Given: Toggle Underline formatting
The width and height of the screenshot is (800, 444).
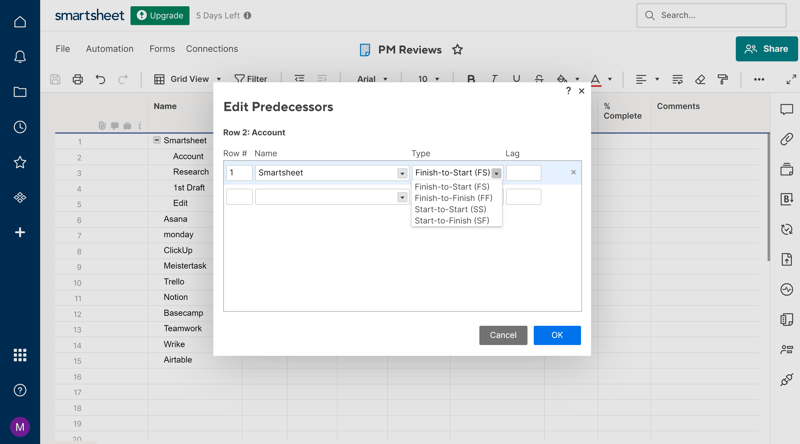Looking at the screenshot, I should tap(516, 79).
